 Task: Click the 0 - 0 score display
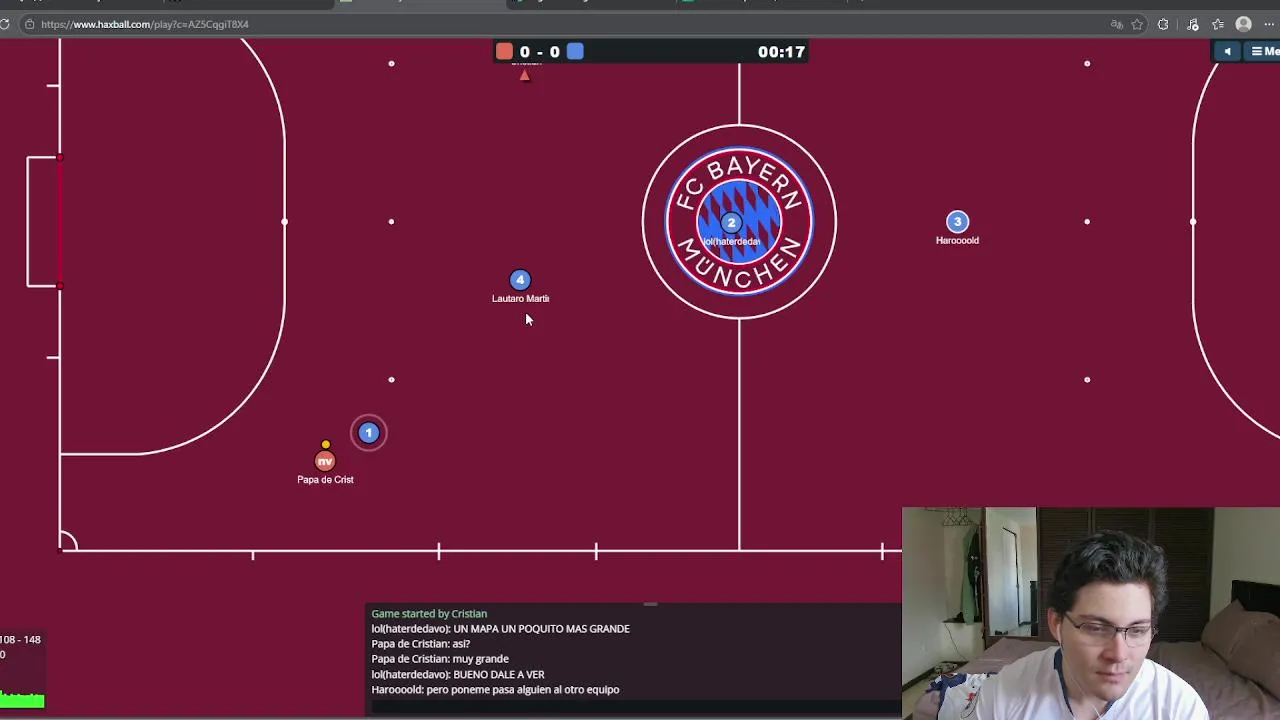click(x=540, y=52)
